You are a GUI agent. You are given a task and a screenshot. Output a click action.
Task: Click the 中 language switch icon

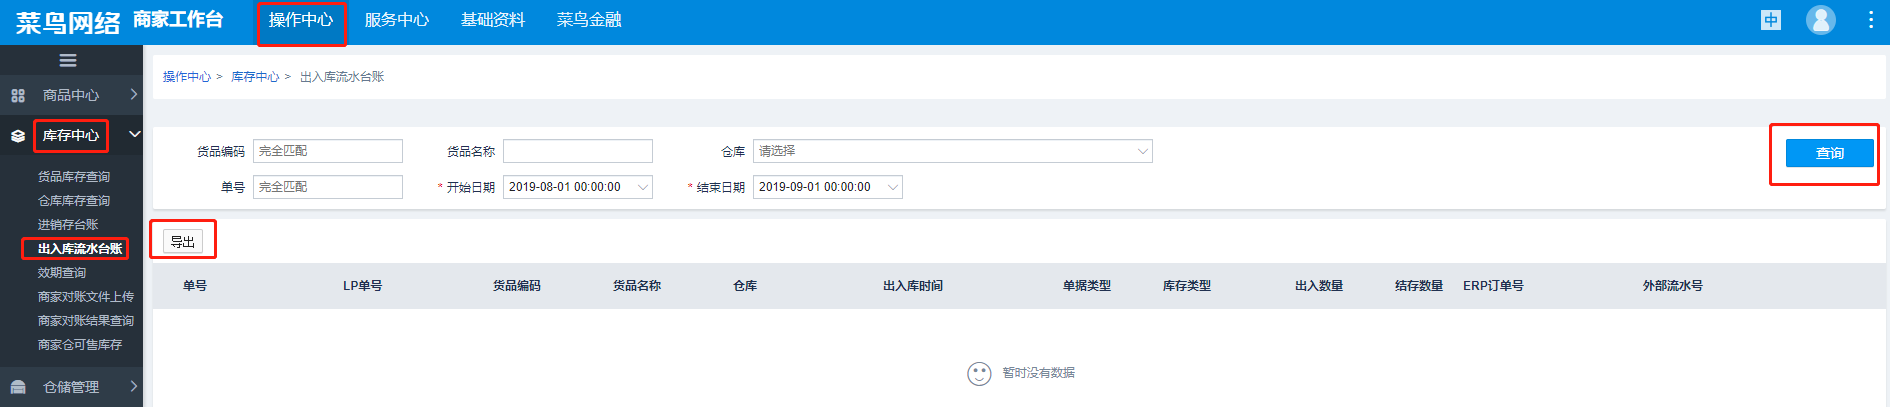(x=1771, y=20)
